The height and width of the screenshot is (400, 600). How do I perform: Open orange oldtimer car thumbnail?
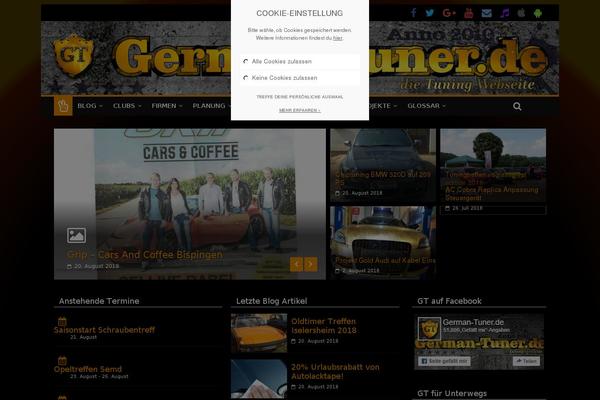point(259,333)
